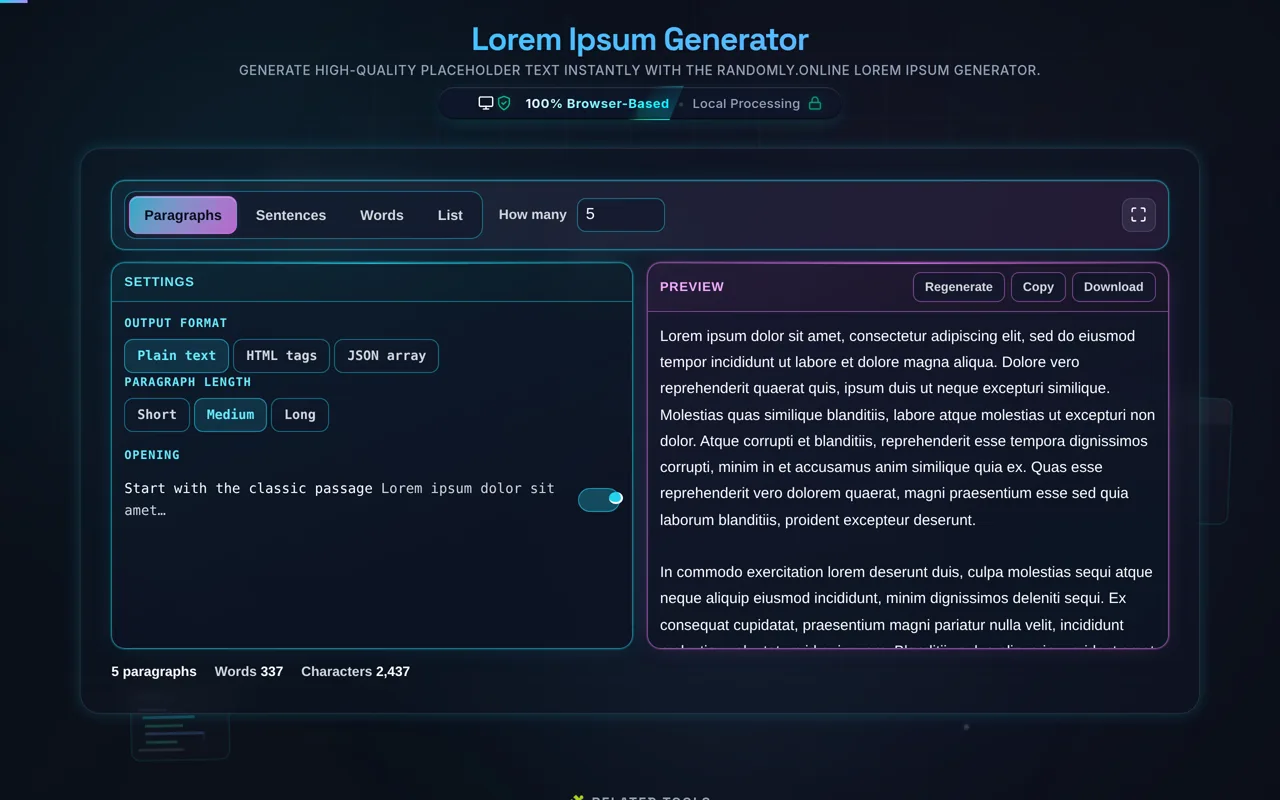Screen dimensions: 1280x800
Task: Click the SETTINGS panel heading
Action: (x=159, y=282)
